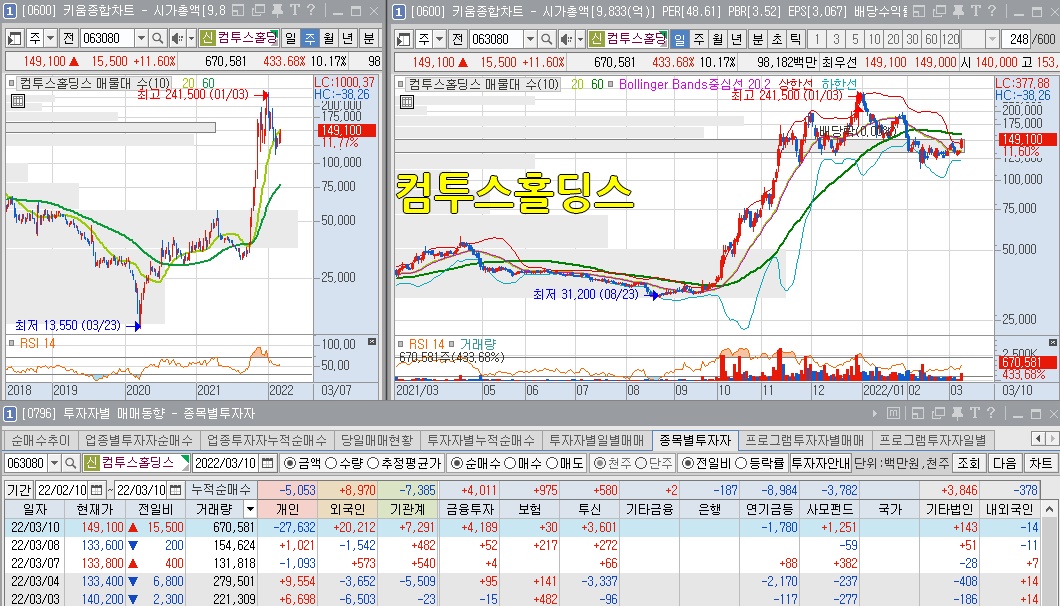Select the 월 period in the right chart
1060x606 pixels.
(x=718, y=39)
